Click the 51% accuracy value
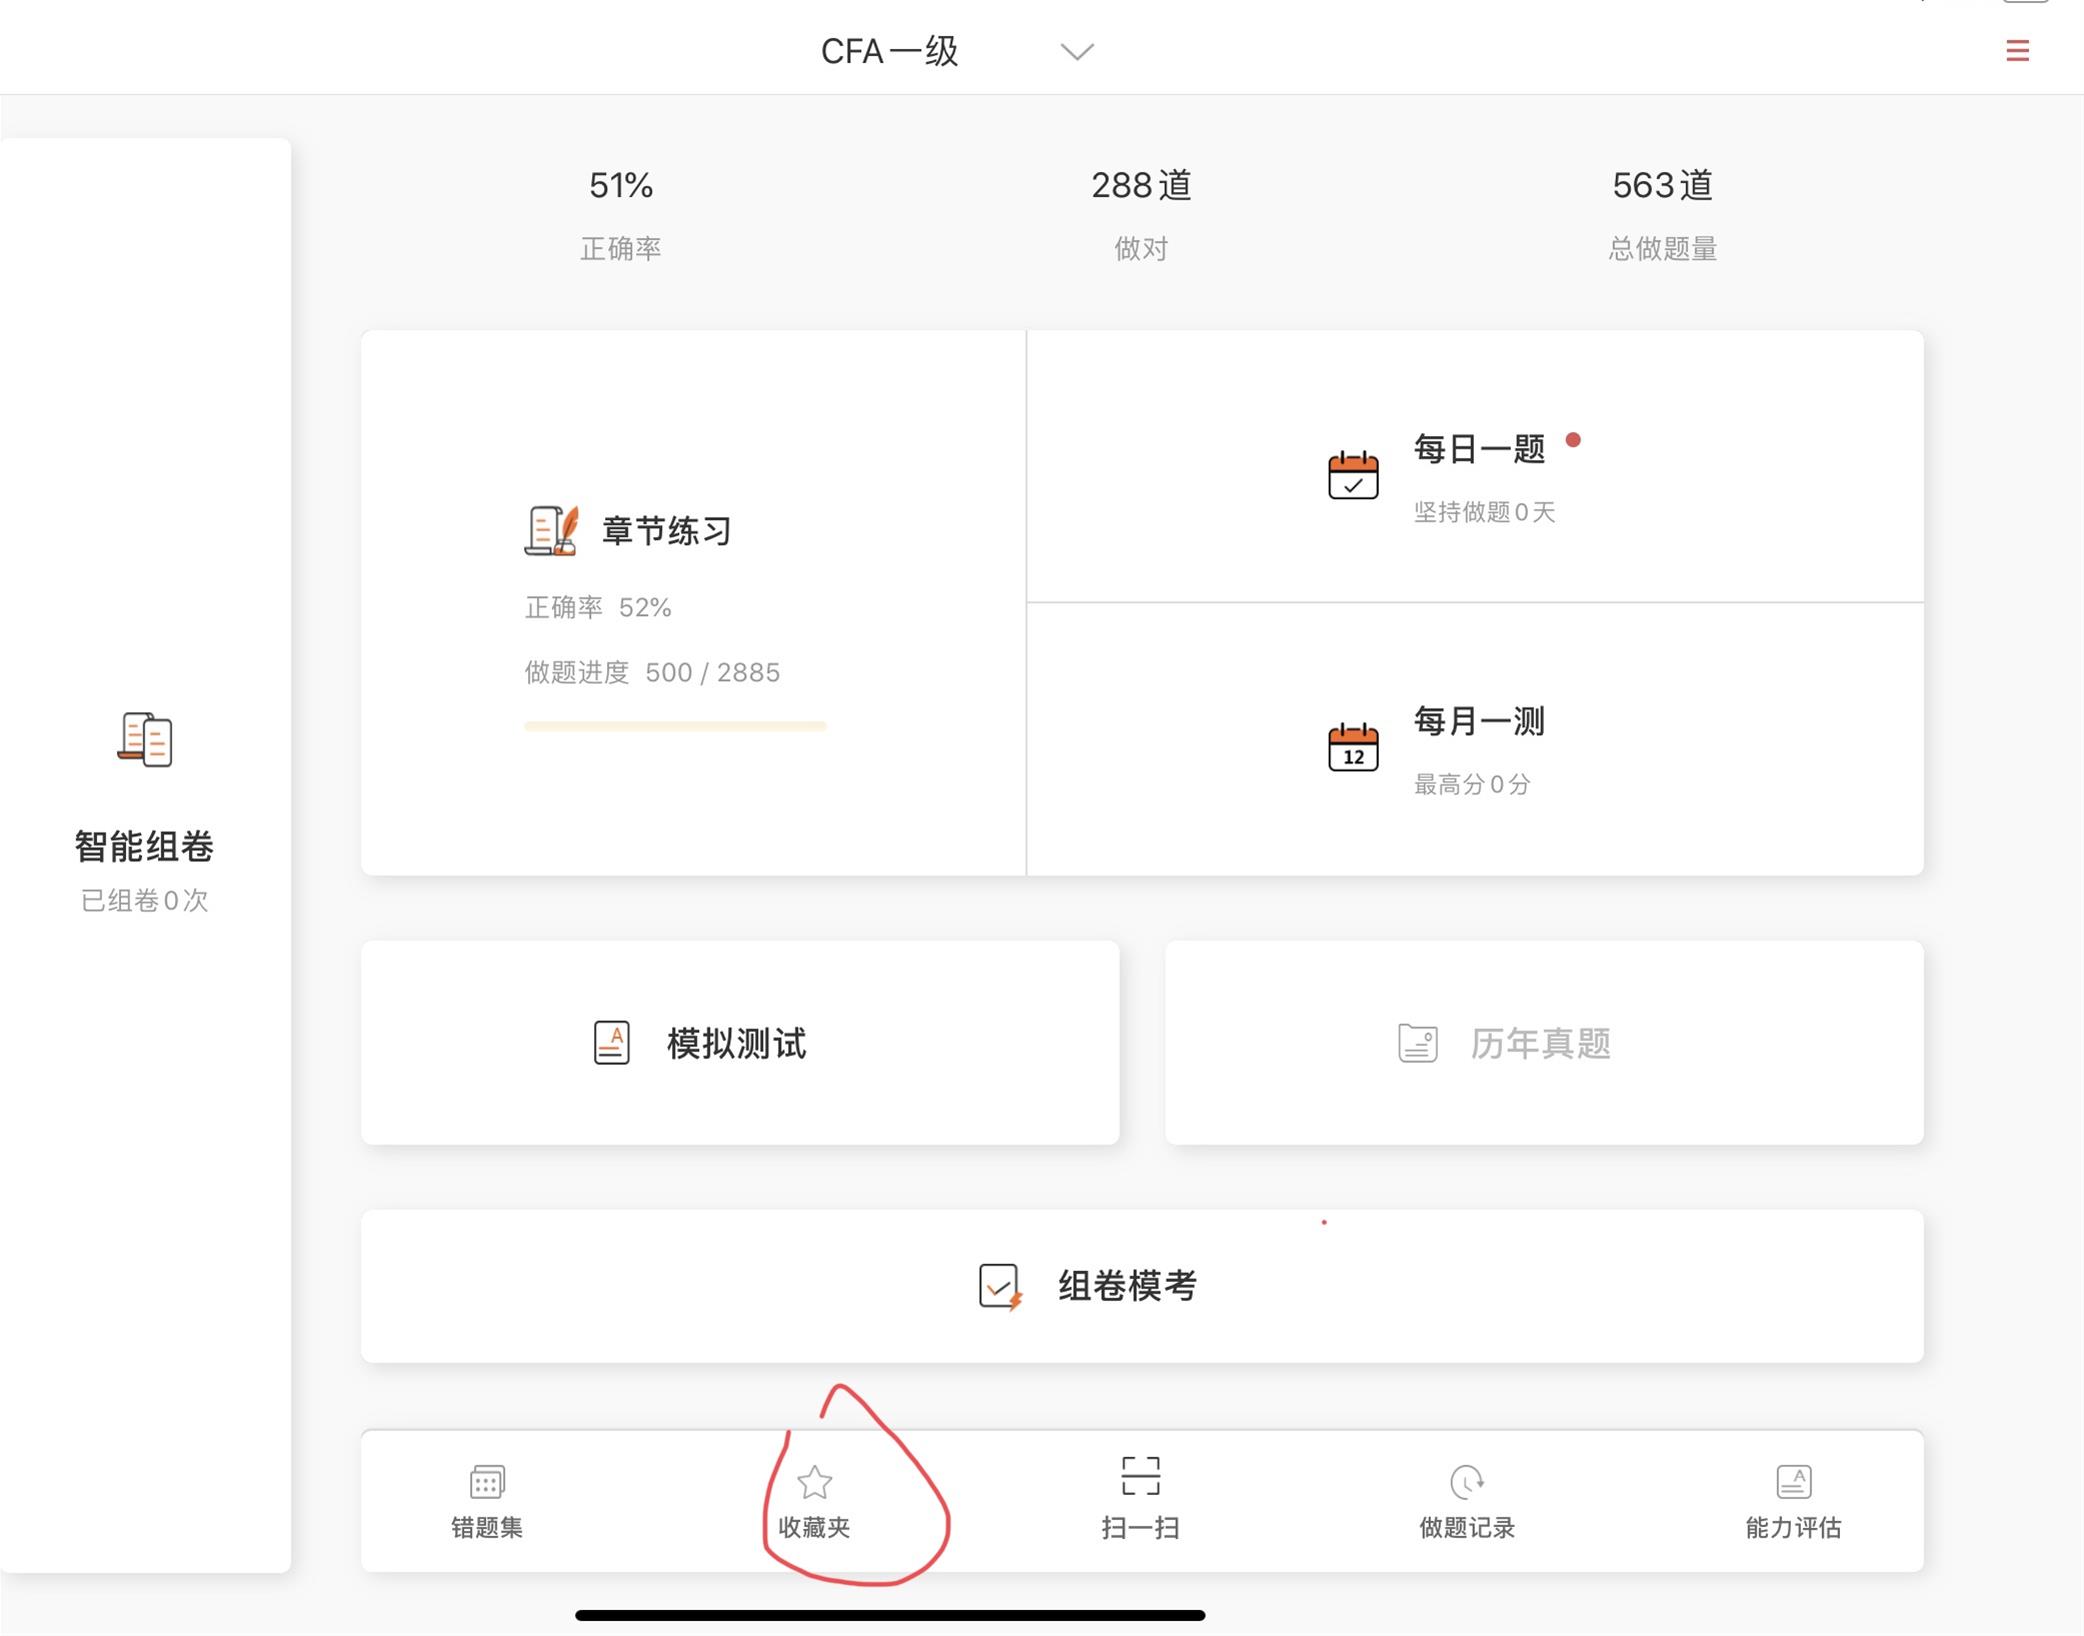The height and width of the screenshot is (1636, 2084). pos(621,185)
